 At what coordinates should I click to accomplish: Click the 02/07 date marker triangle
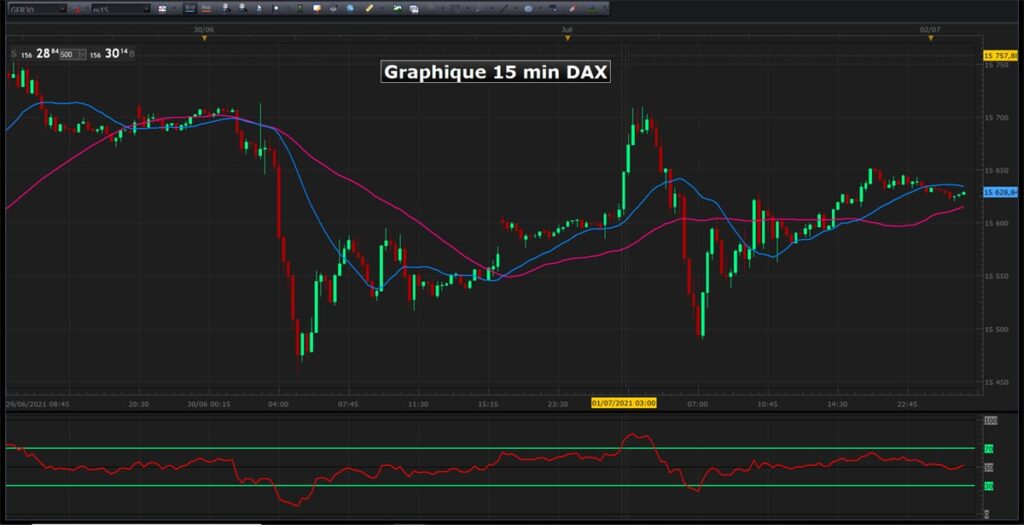931,39
